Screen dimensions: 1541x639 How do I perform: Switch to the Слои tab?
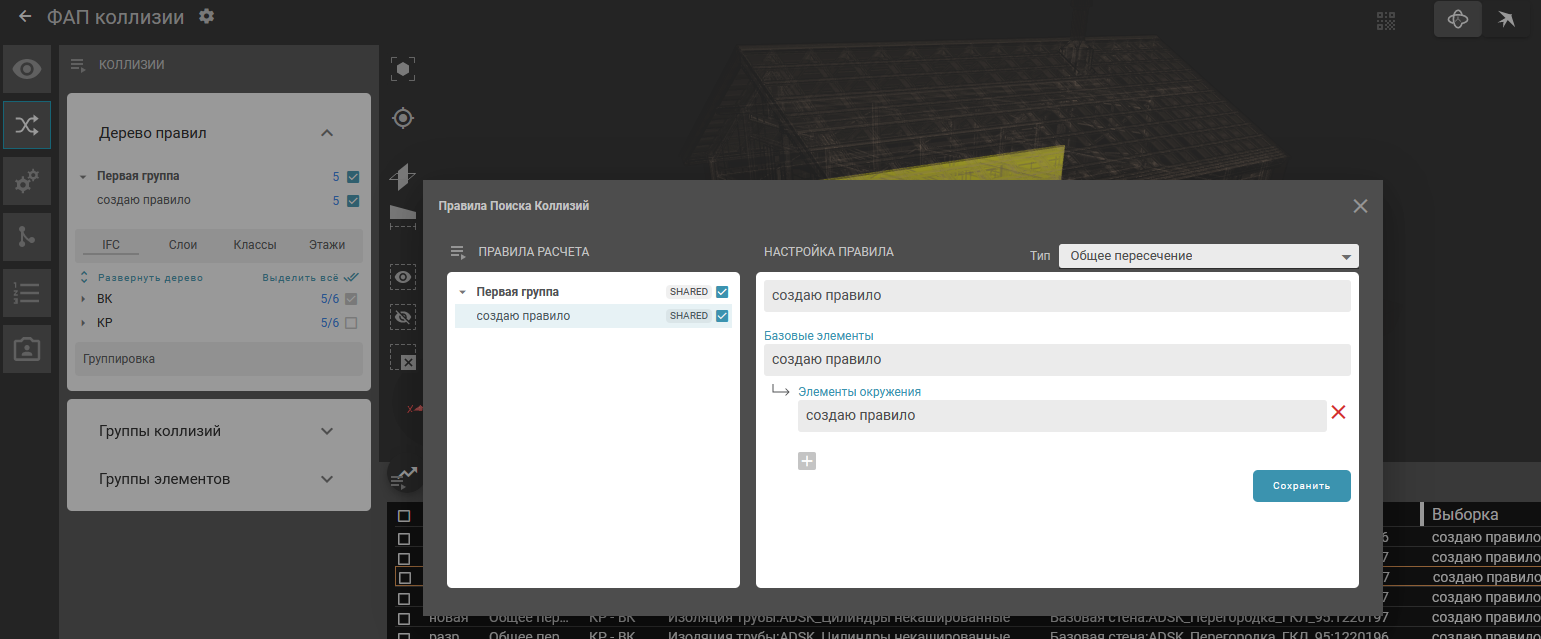tap(183, 244)
